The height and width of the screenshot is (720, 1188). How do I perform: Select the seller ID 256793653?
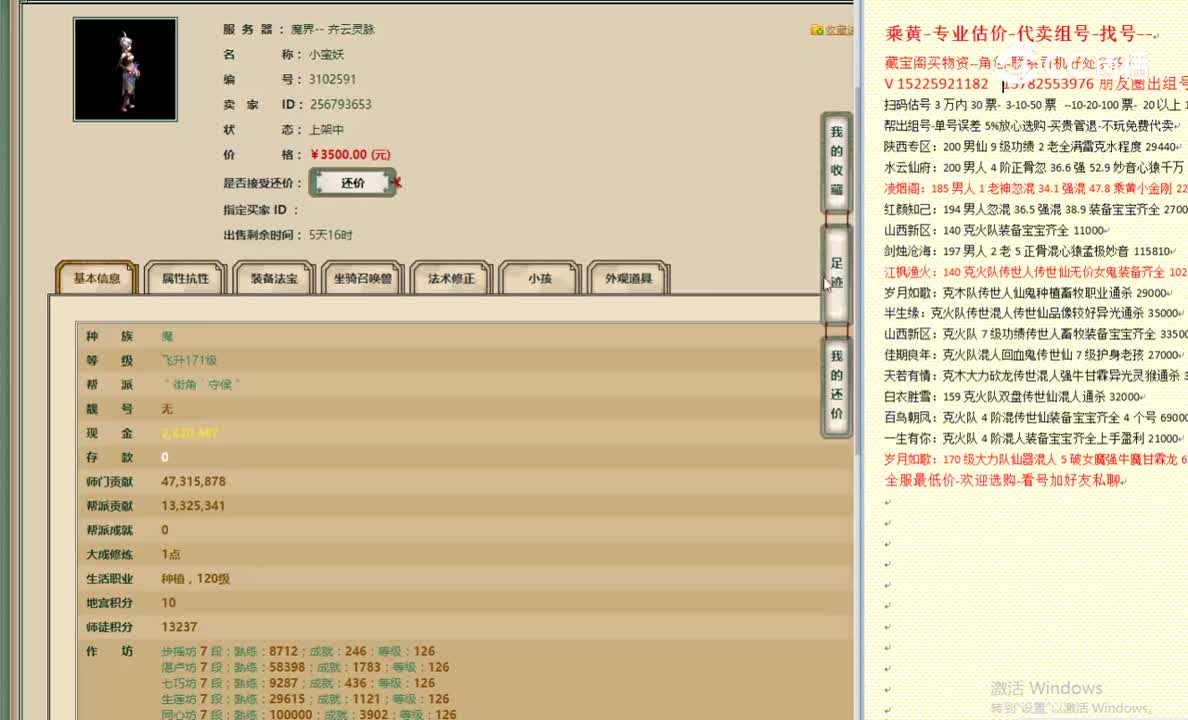tap(340, 105)
